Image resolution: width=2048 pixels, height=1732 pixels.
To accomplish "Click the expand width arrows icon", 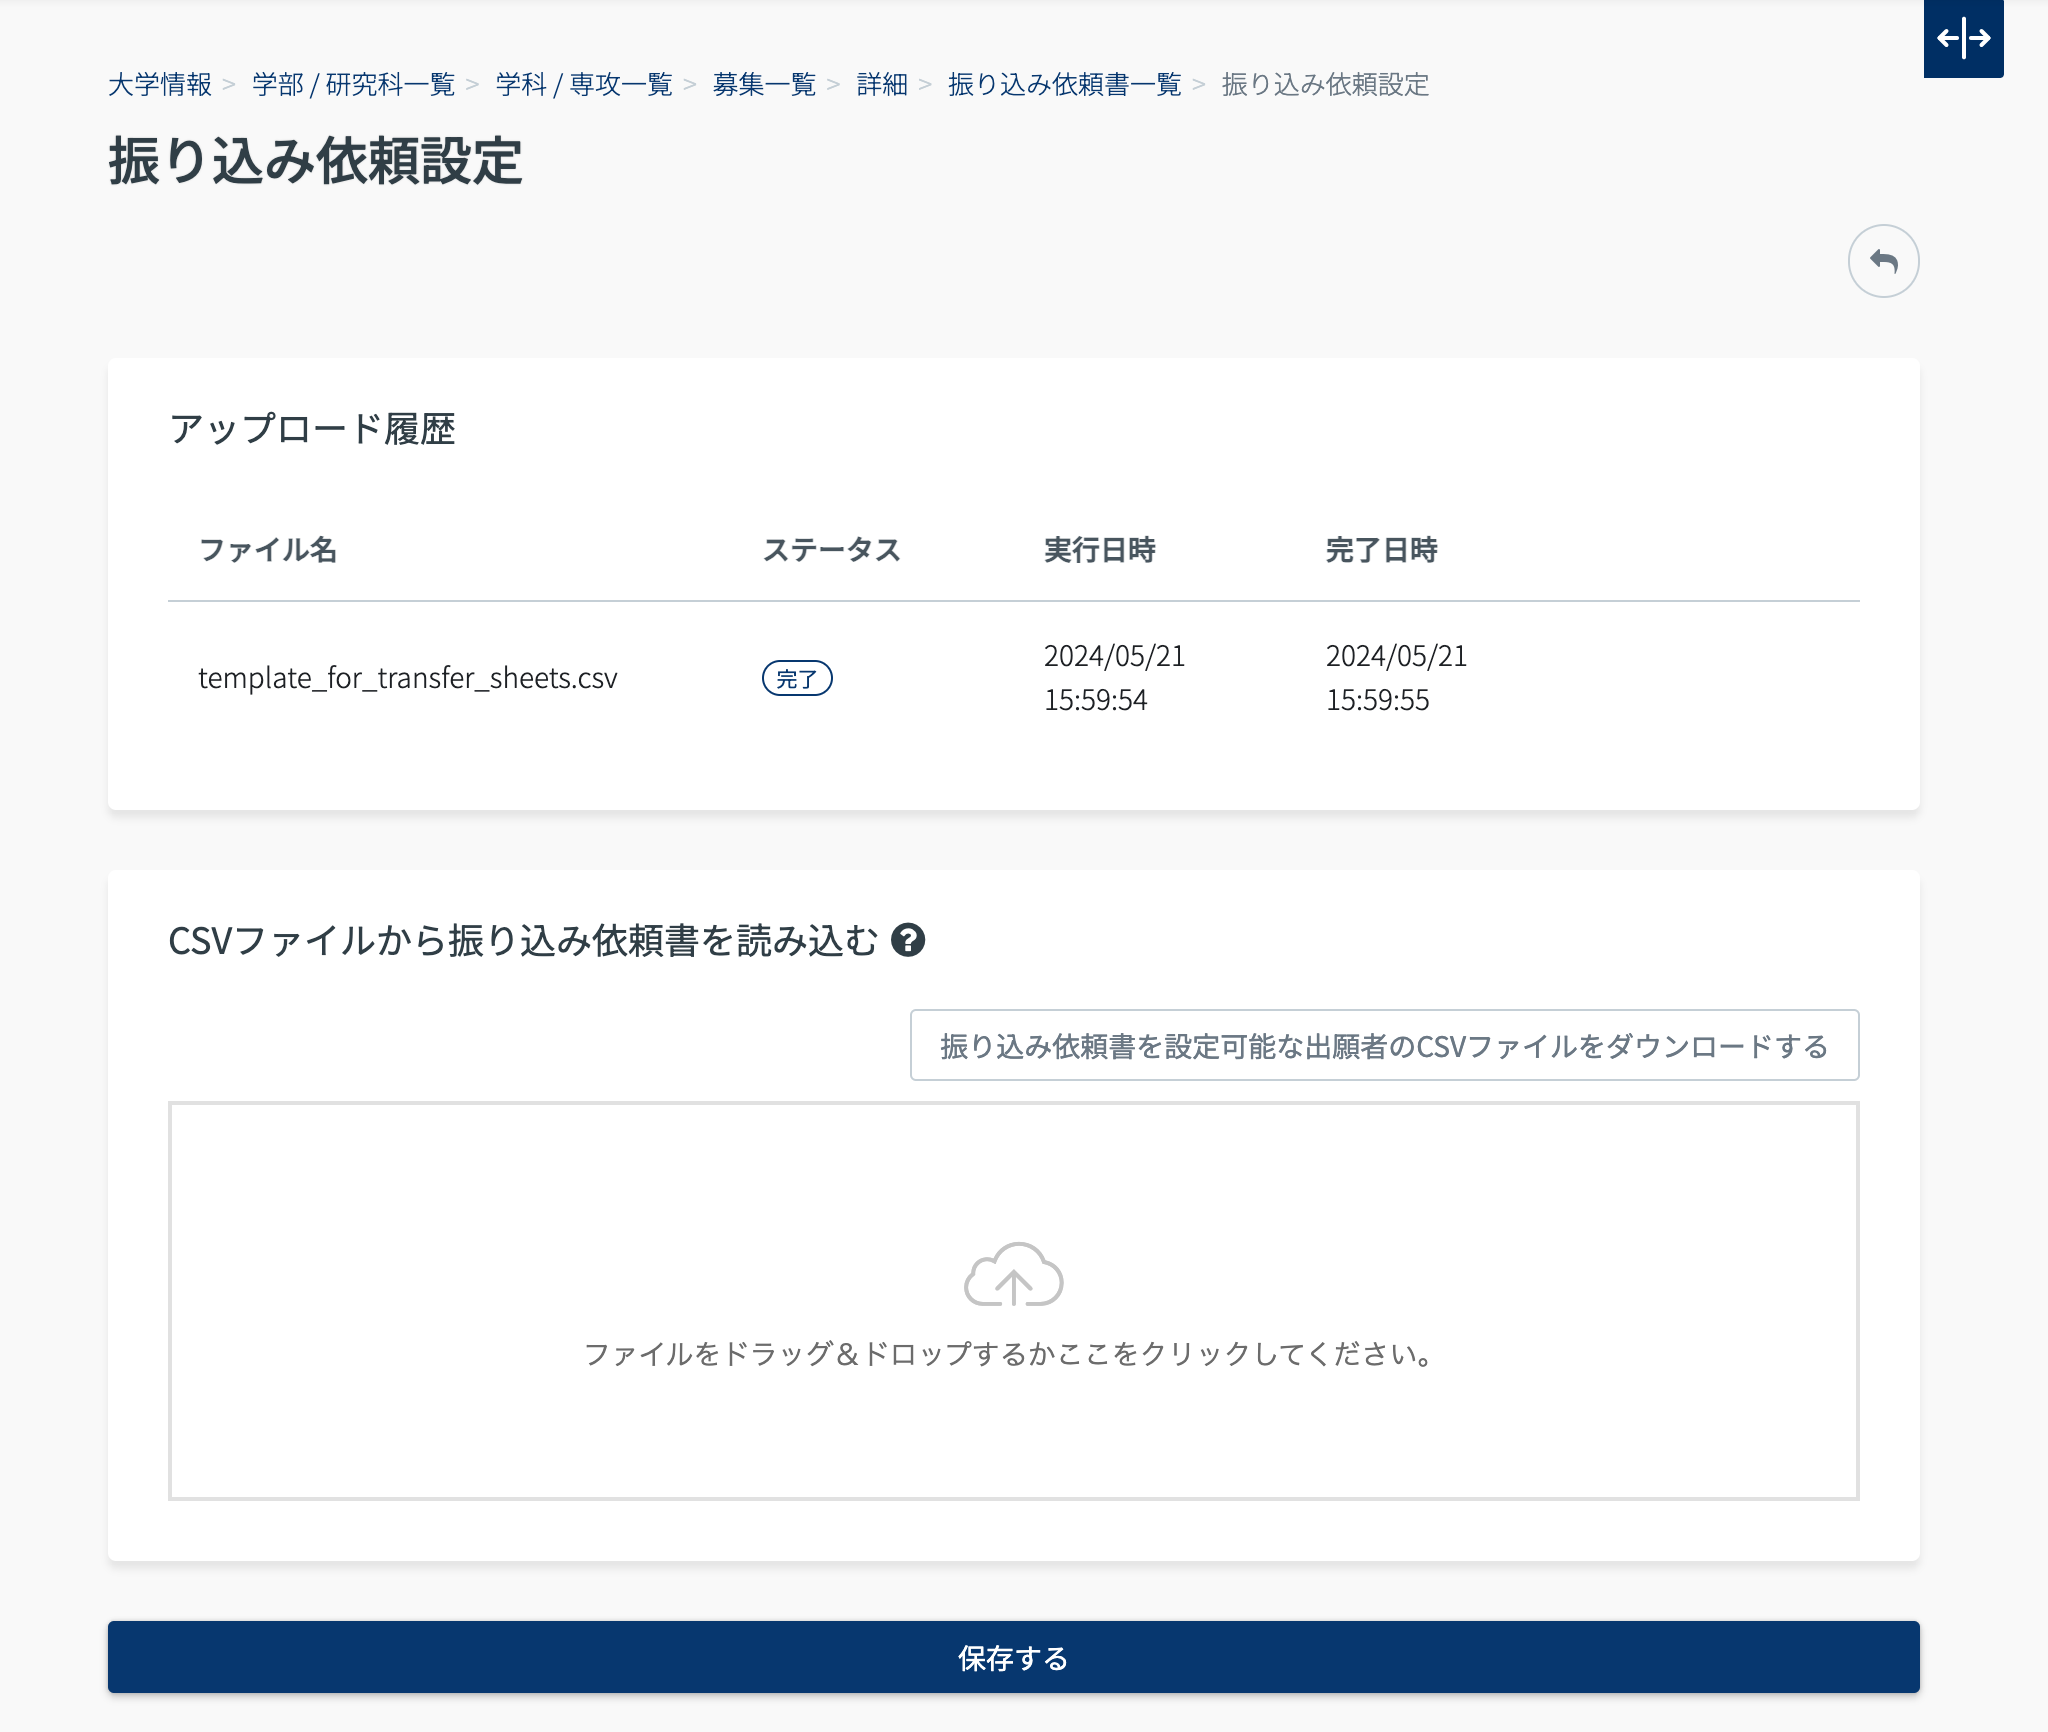I will pos(1963,39).
